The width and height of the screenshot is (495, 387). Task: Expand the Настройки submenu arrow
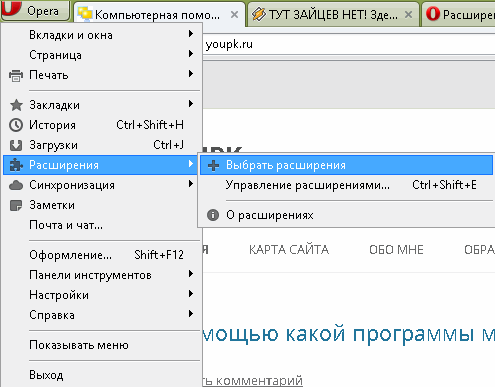click(191, 294)
